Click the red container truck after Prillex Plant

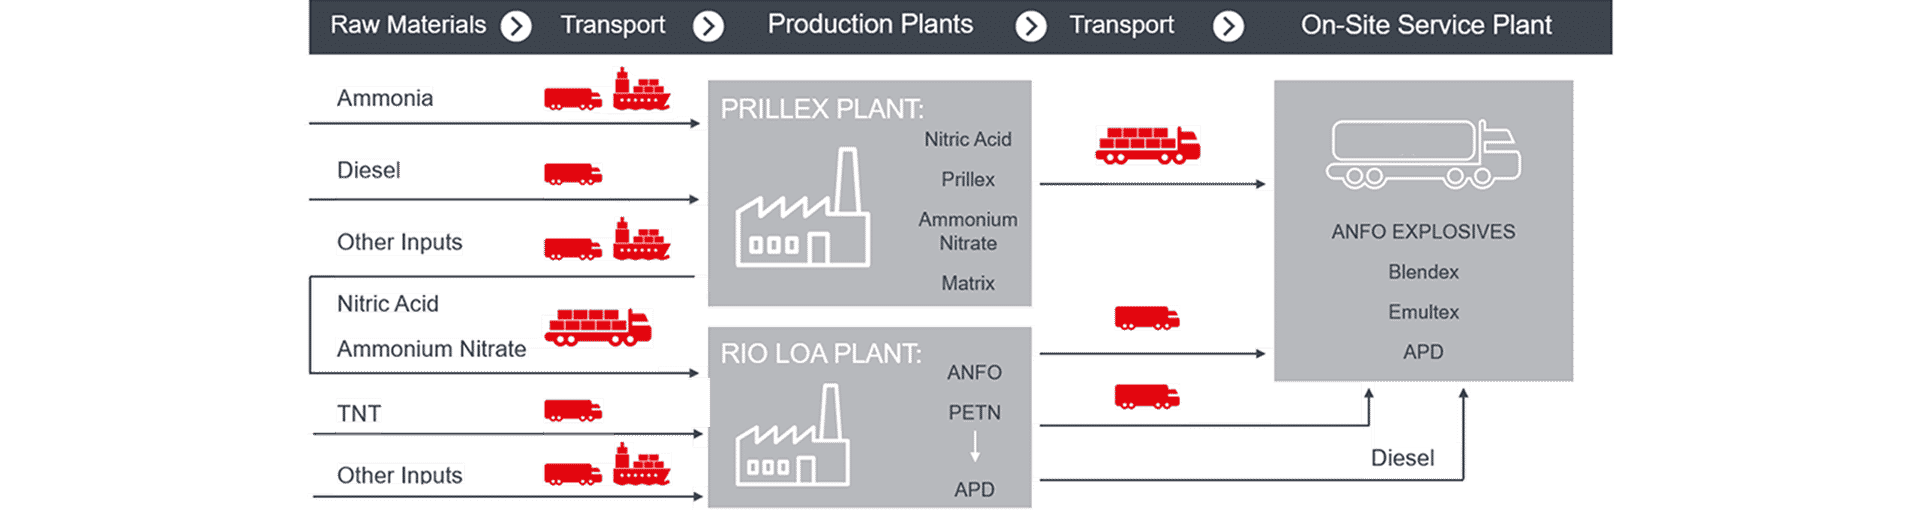[x=1148, y=145]
